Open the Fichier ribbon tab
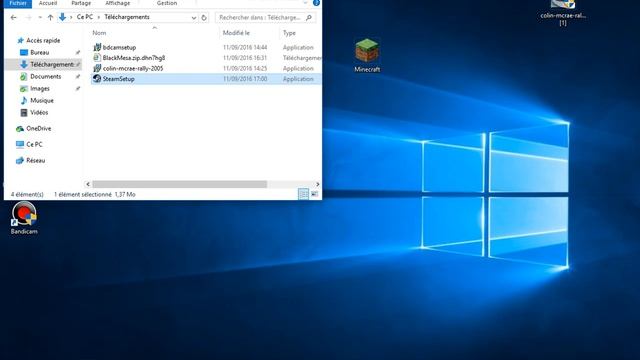Screen dimensions: 640x360 (18, 3)
